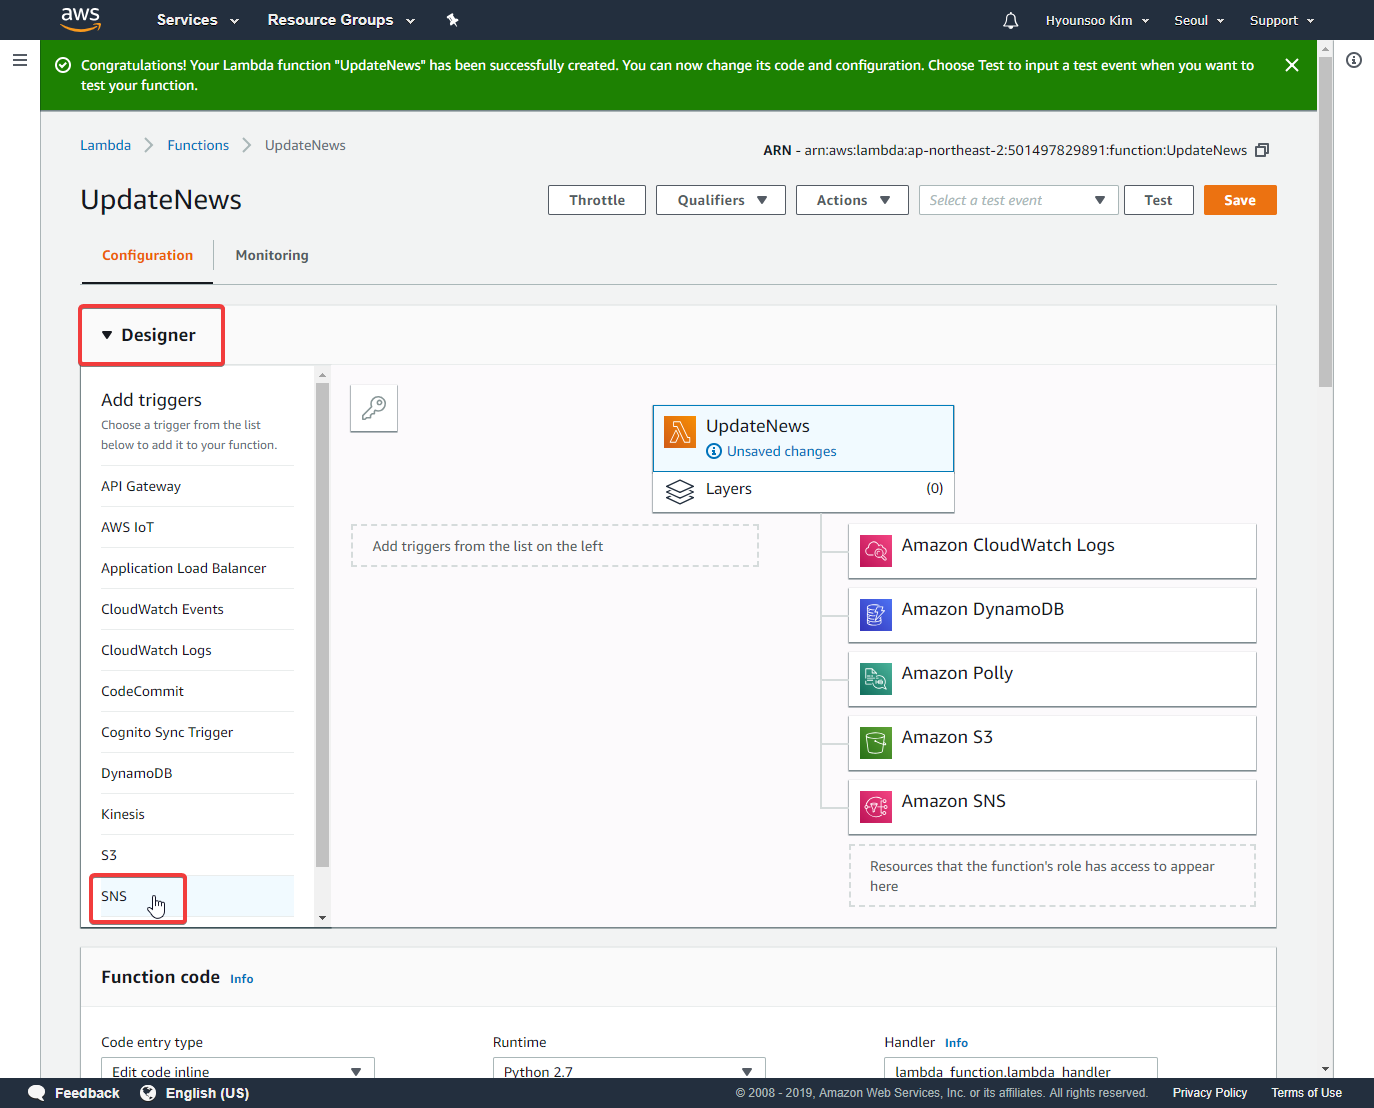Add the CodeCommit trigger

pos(197,691)
